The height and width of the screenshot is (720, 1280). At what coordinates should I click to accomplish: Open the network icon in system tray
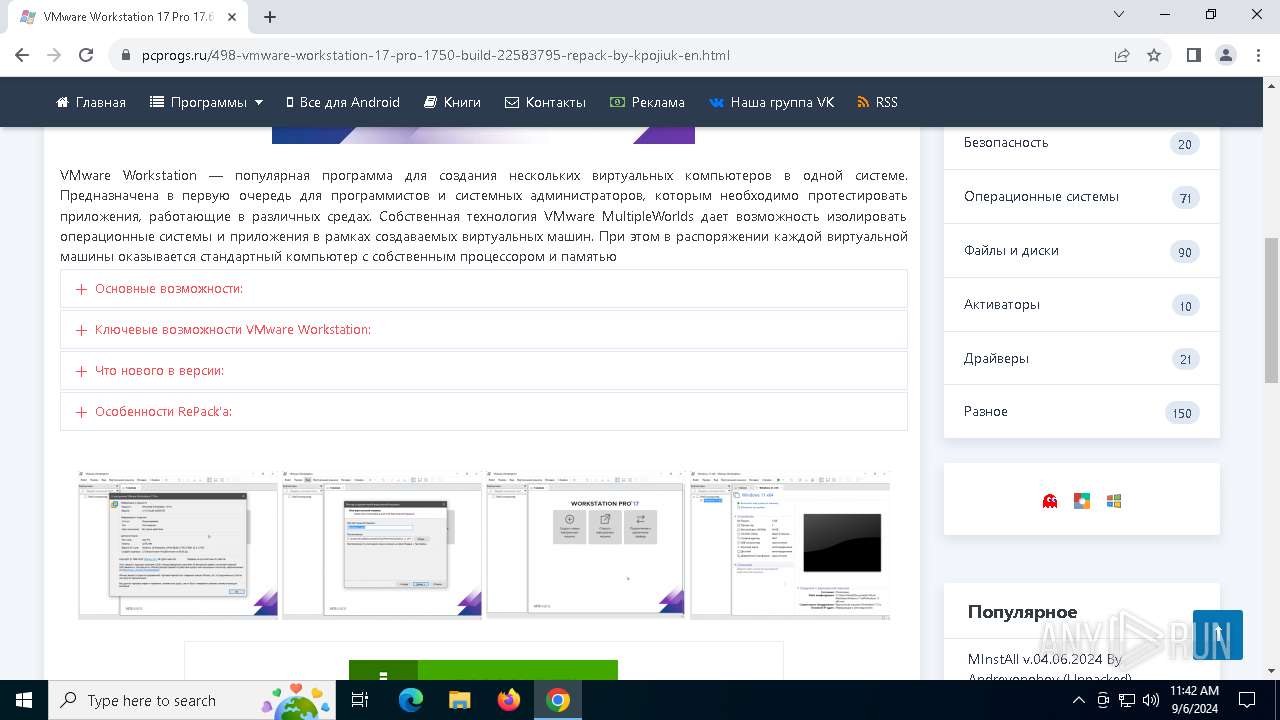1126,700
